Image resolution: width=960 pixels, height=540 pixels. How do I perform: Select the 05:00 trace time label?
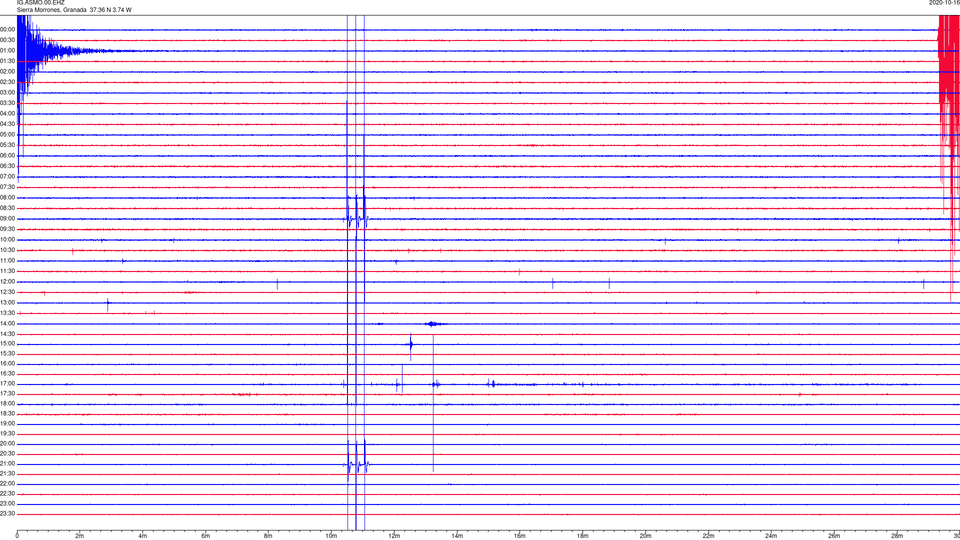(x=8, y=135)
